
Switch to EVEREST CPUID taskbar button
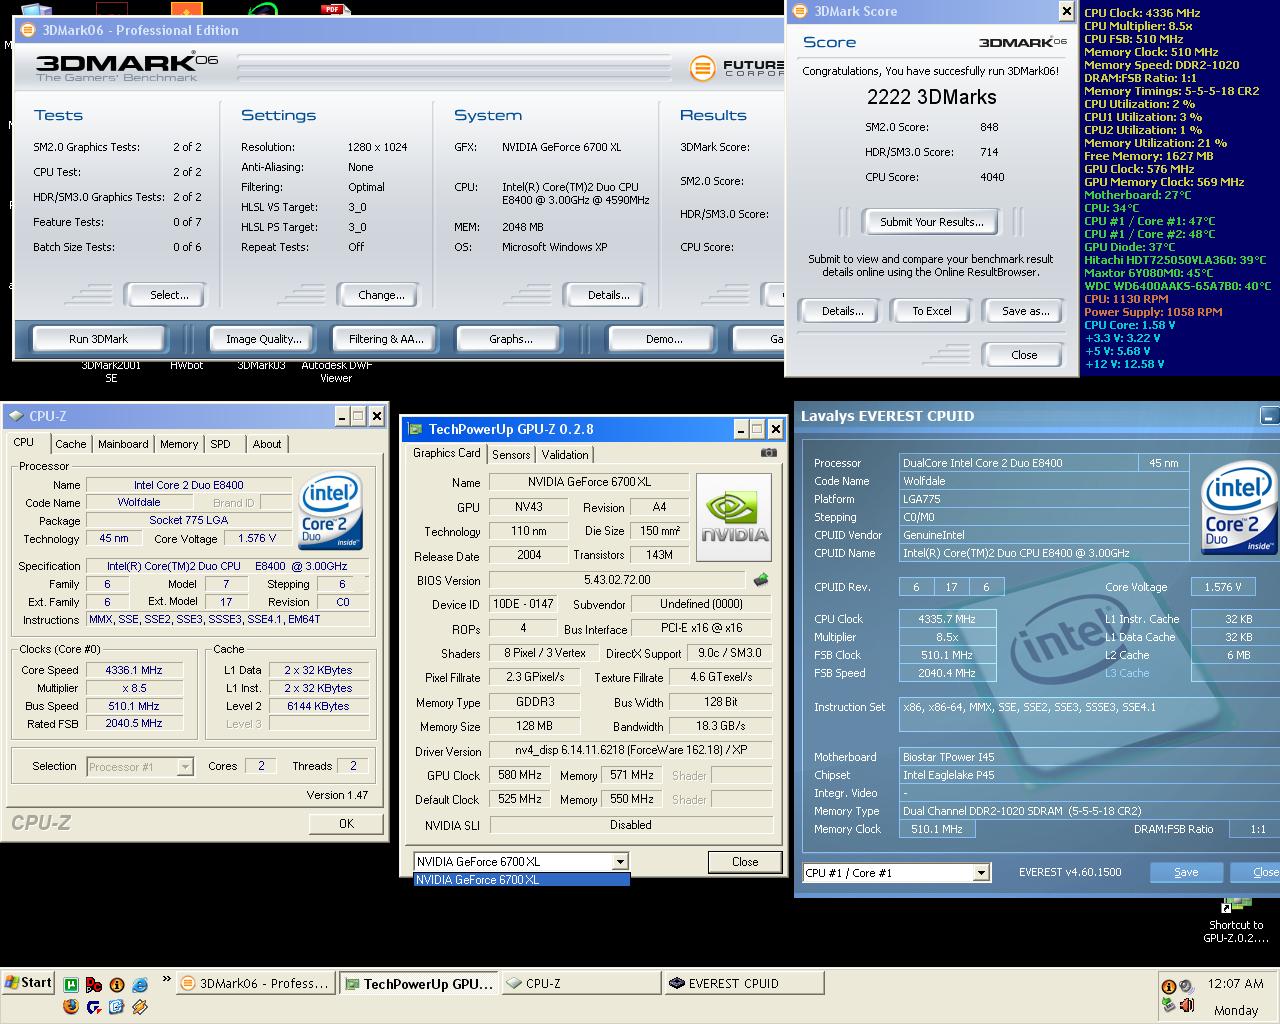tap(742, 984)
